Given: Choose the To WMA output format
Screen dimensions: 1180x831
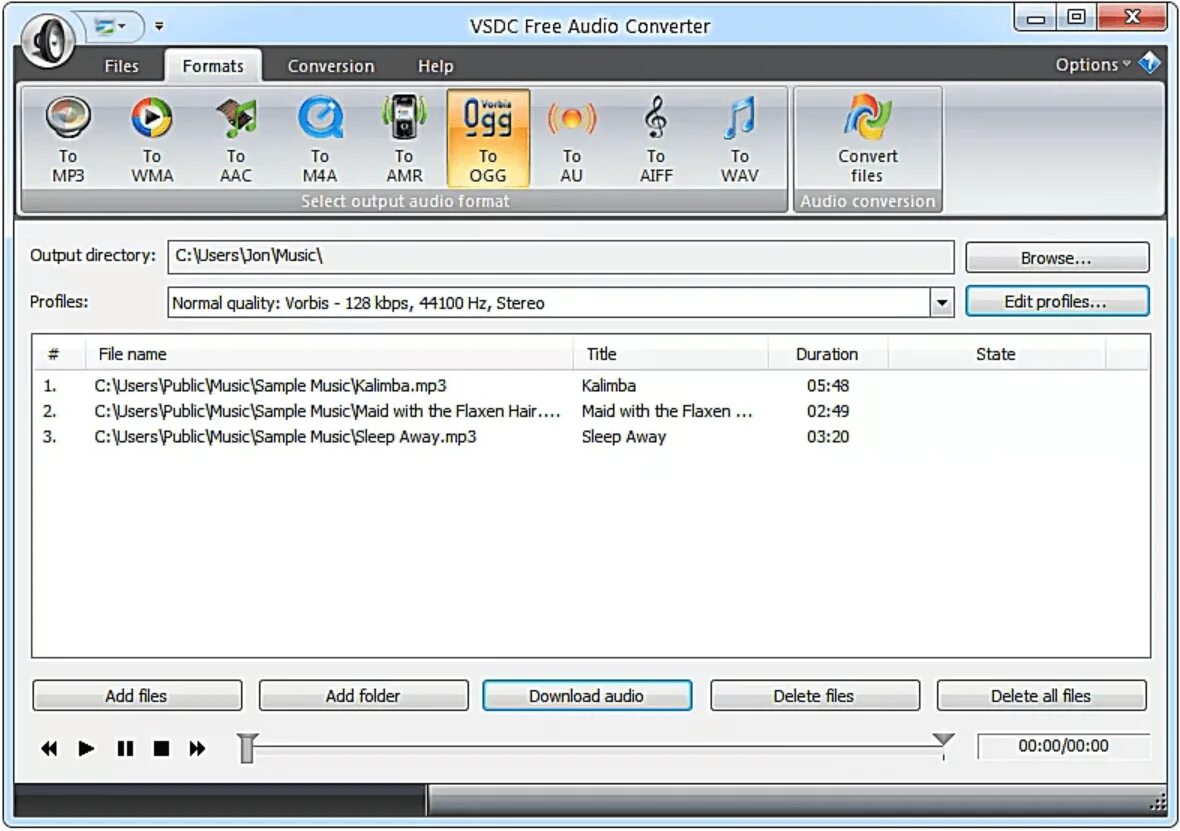Looking at the screenshot, I should [x=152, y=139].
